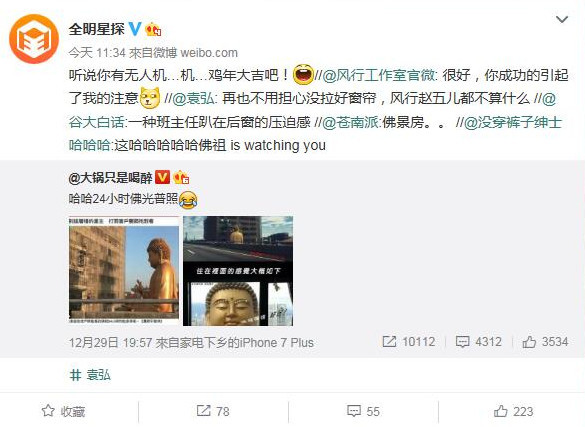Open the @风行工作室官微 profile mention

pos(378,76)
